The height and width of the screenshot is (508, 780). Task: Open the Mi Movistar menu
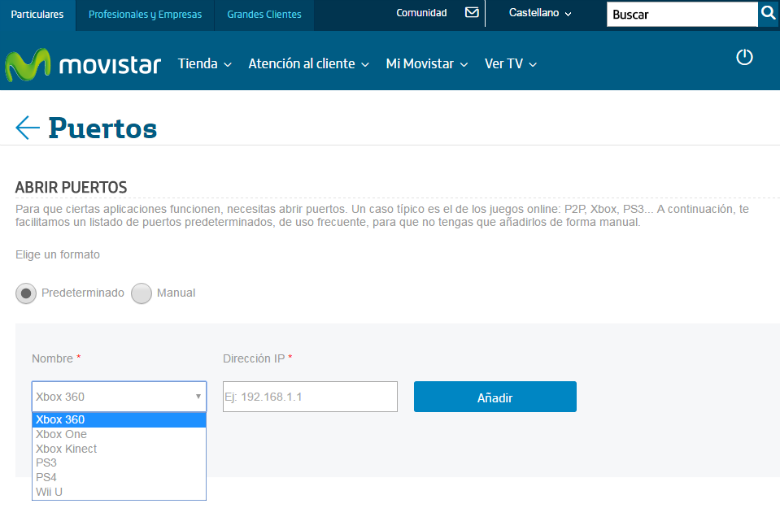click(426, 63)
